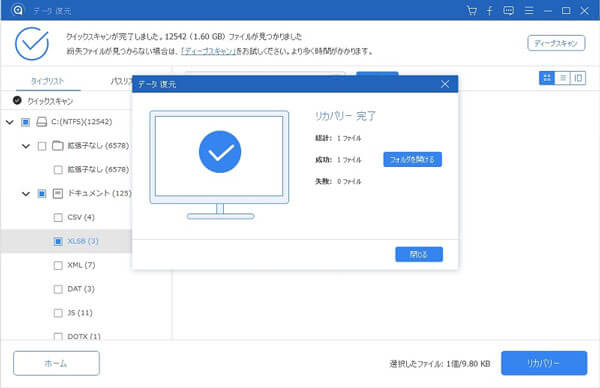Toggle the C:(NTFS) drive checkbox
The image size is (600, 388).
(x=25, y=122)
